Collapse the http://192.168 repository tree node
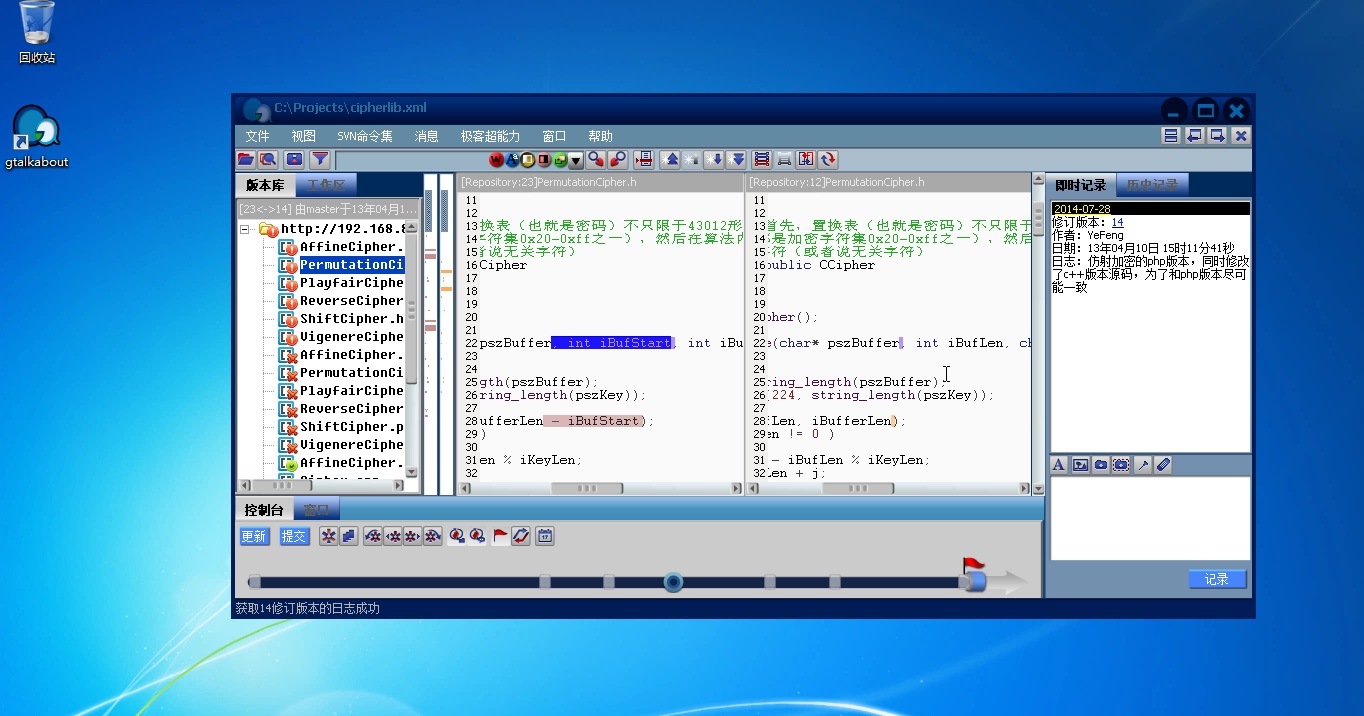 point(246,229)
